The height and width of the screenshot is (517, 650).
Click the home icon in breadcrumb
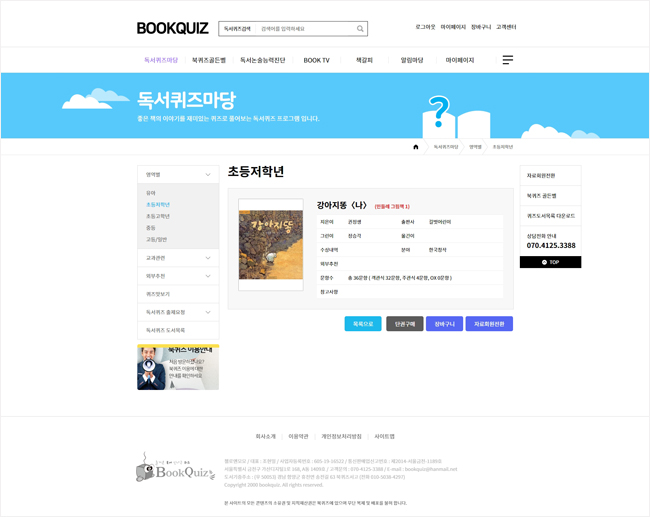[416, 147]
